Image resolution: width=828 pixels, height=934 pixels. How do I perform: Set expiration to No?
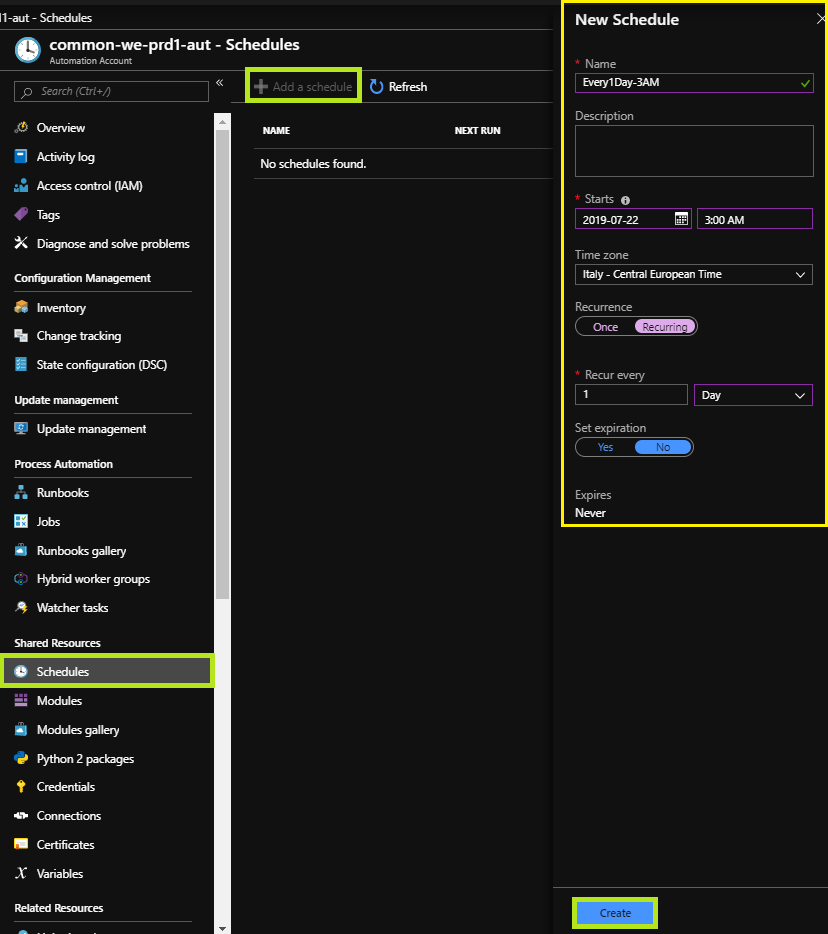point(663,447)
